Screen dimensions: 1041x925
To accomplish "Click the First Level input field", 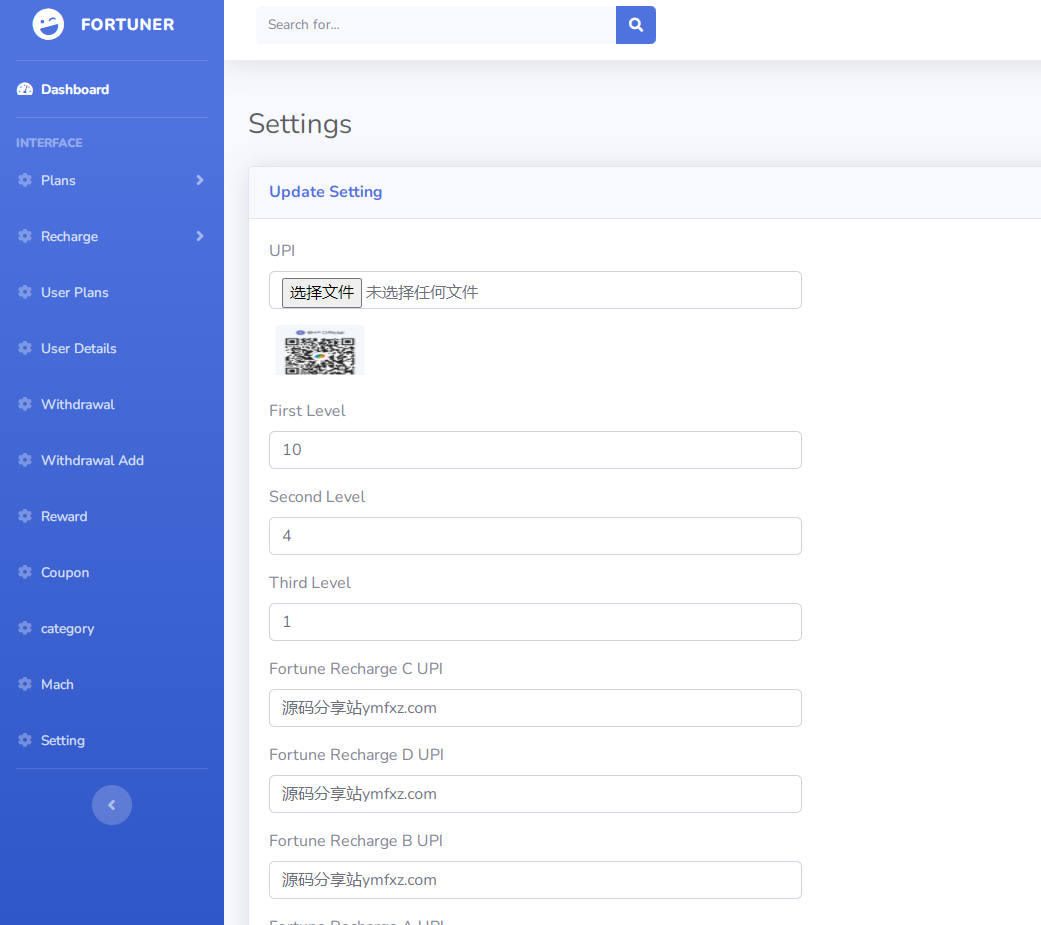I will tap(535, 450).
